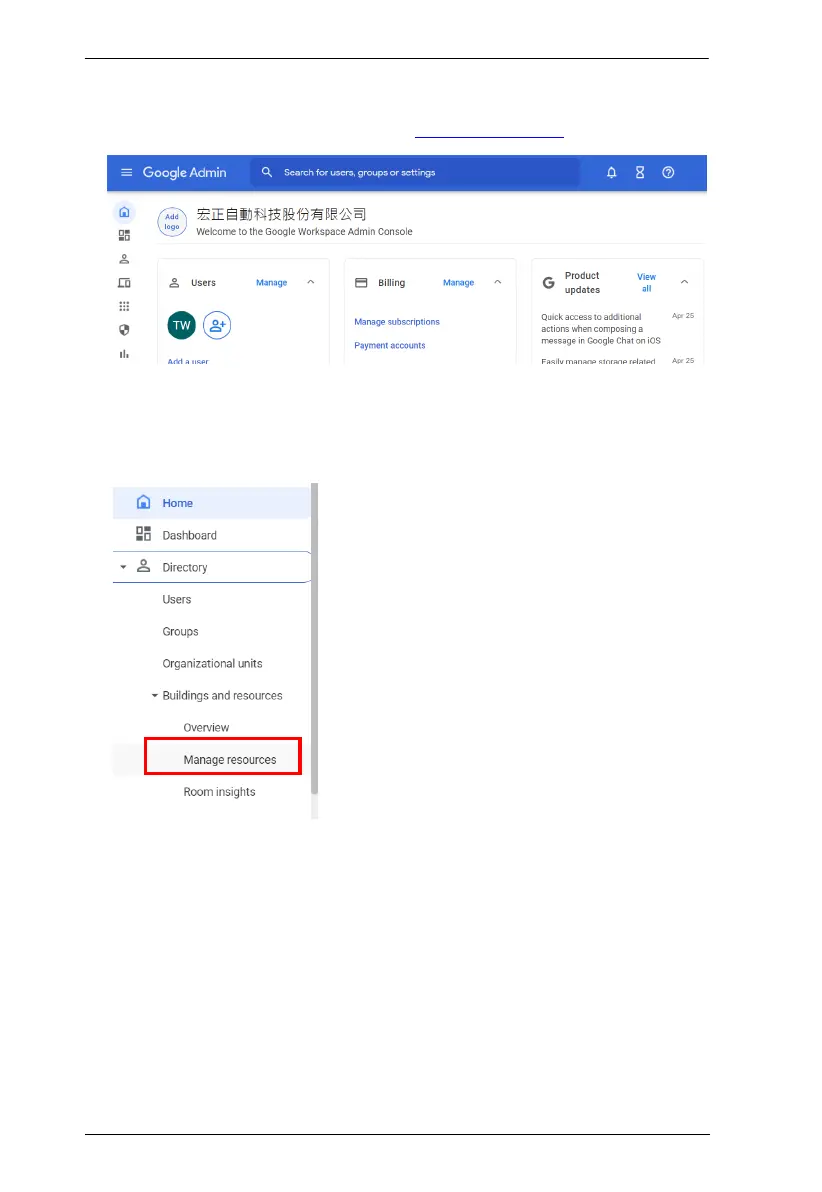Click View all product updates

(646, 283)
